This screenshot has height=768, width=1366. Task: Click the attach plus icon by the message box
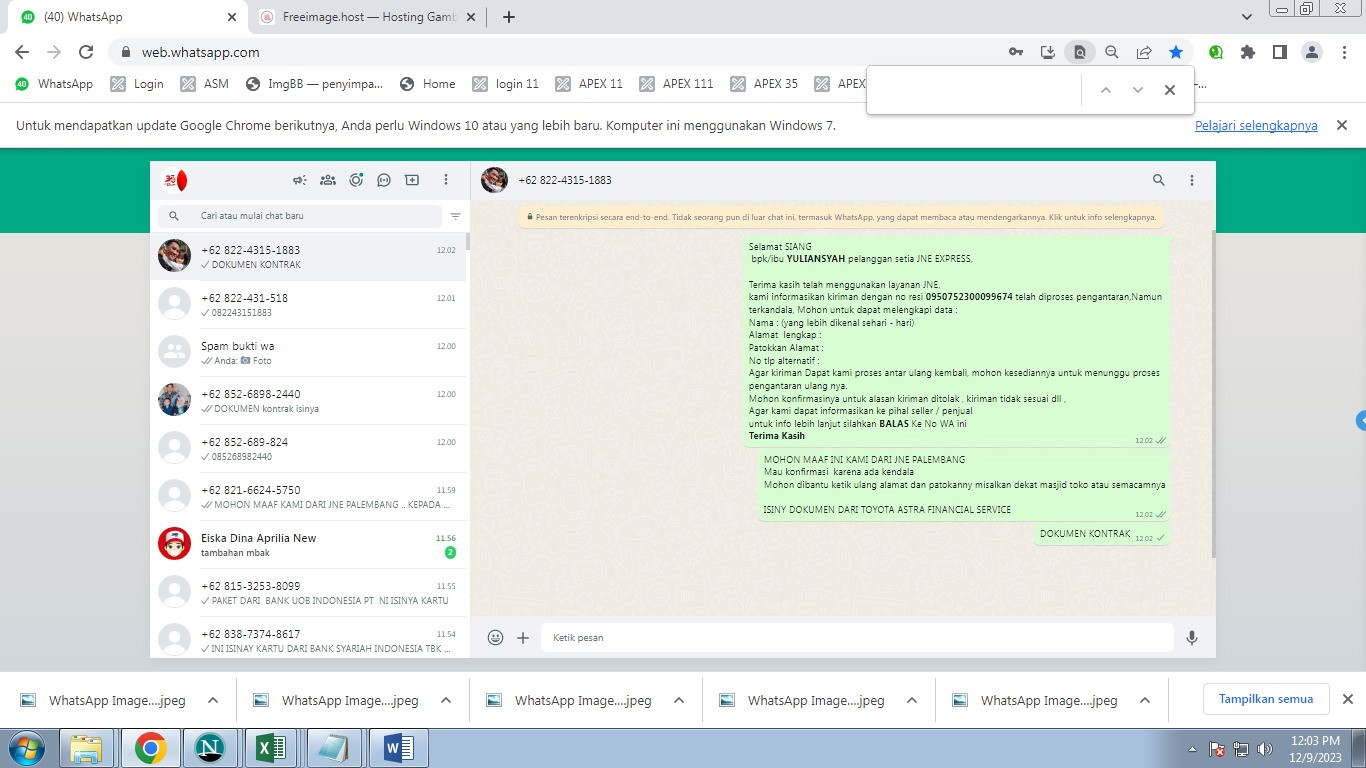click(523, 637)
